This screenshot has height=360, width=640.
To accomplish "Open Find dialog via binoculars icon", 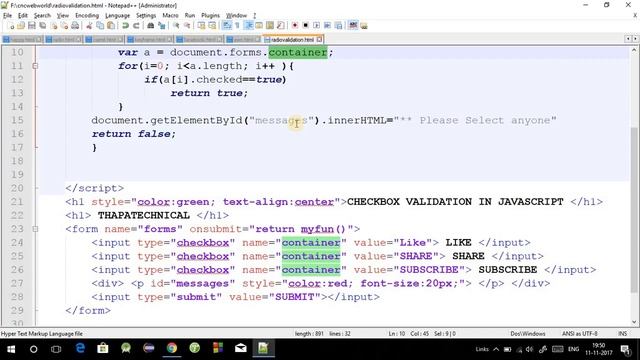I will [x=151, y=26].
